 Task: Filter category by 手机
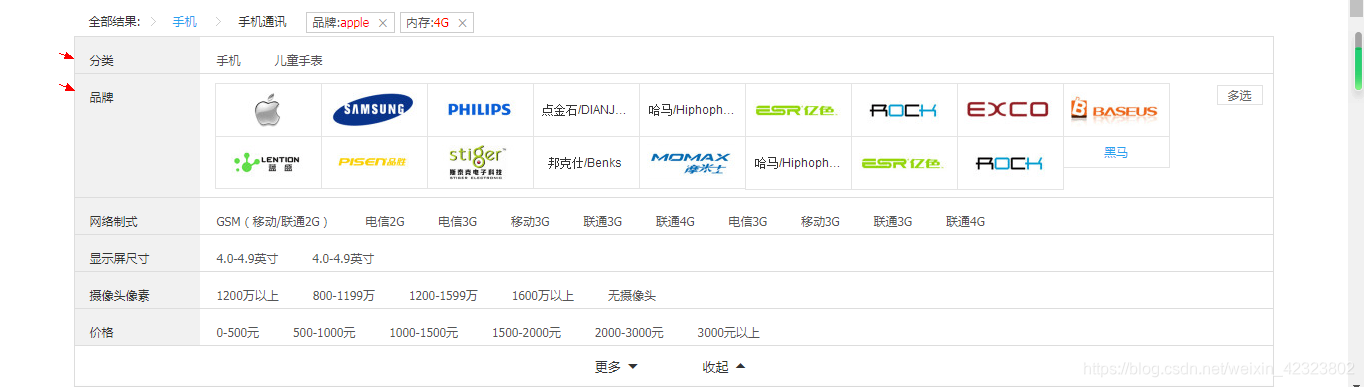228,61
